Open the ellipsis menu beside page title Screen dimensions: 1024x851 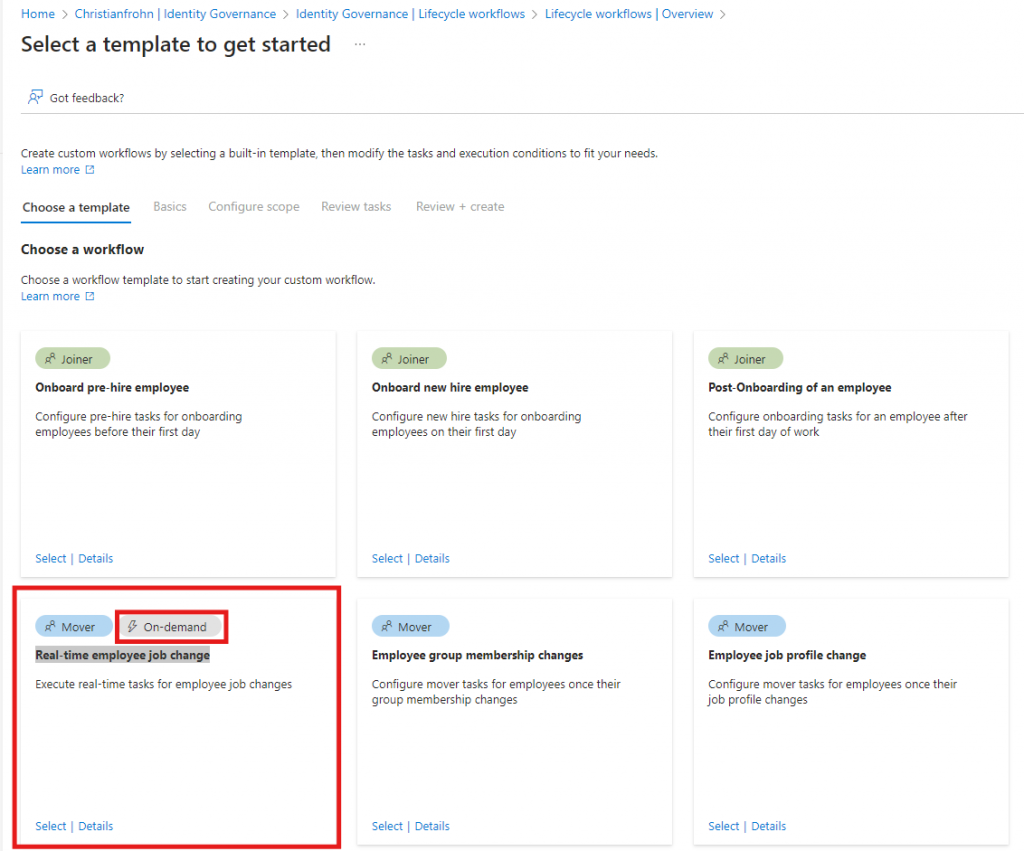[360, 45]
